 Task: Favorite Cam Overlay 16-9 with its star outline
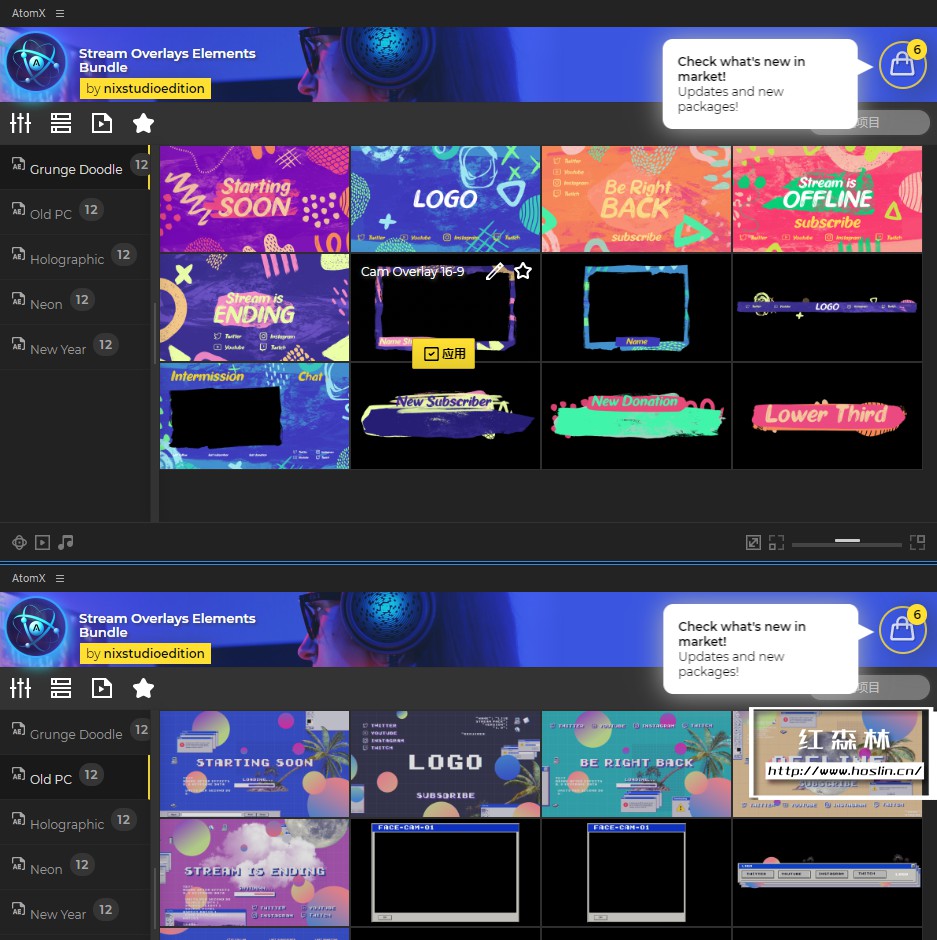[523, 271]
